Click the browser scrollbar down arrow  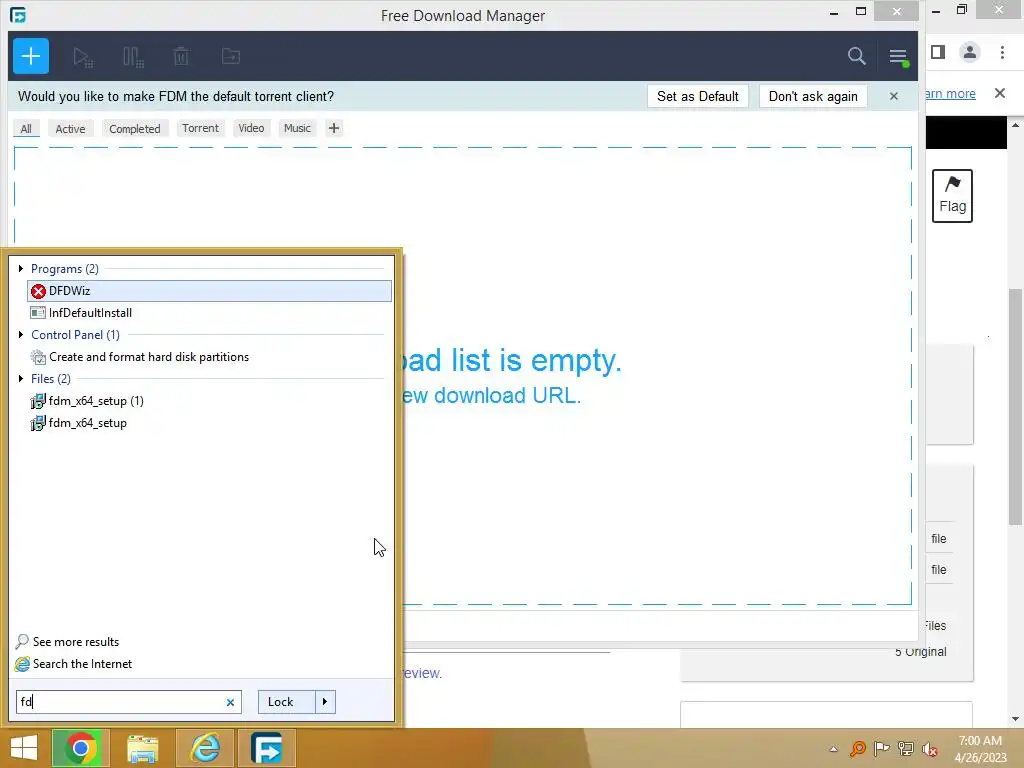click(x=1015, y=720)
